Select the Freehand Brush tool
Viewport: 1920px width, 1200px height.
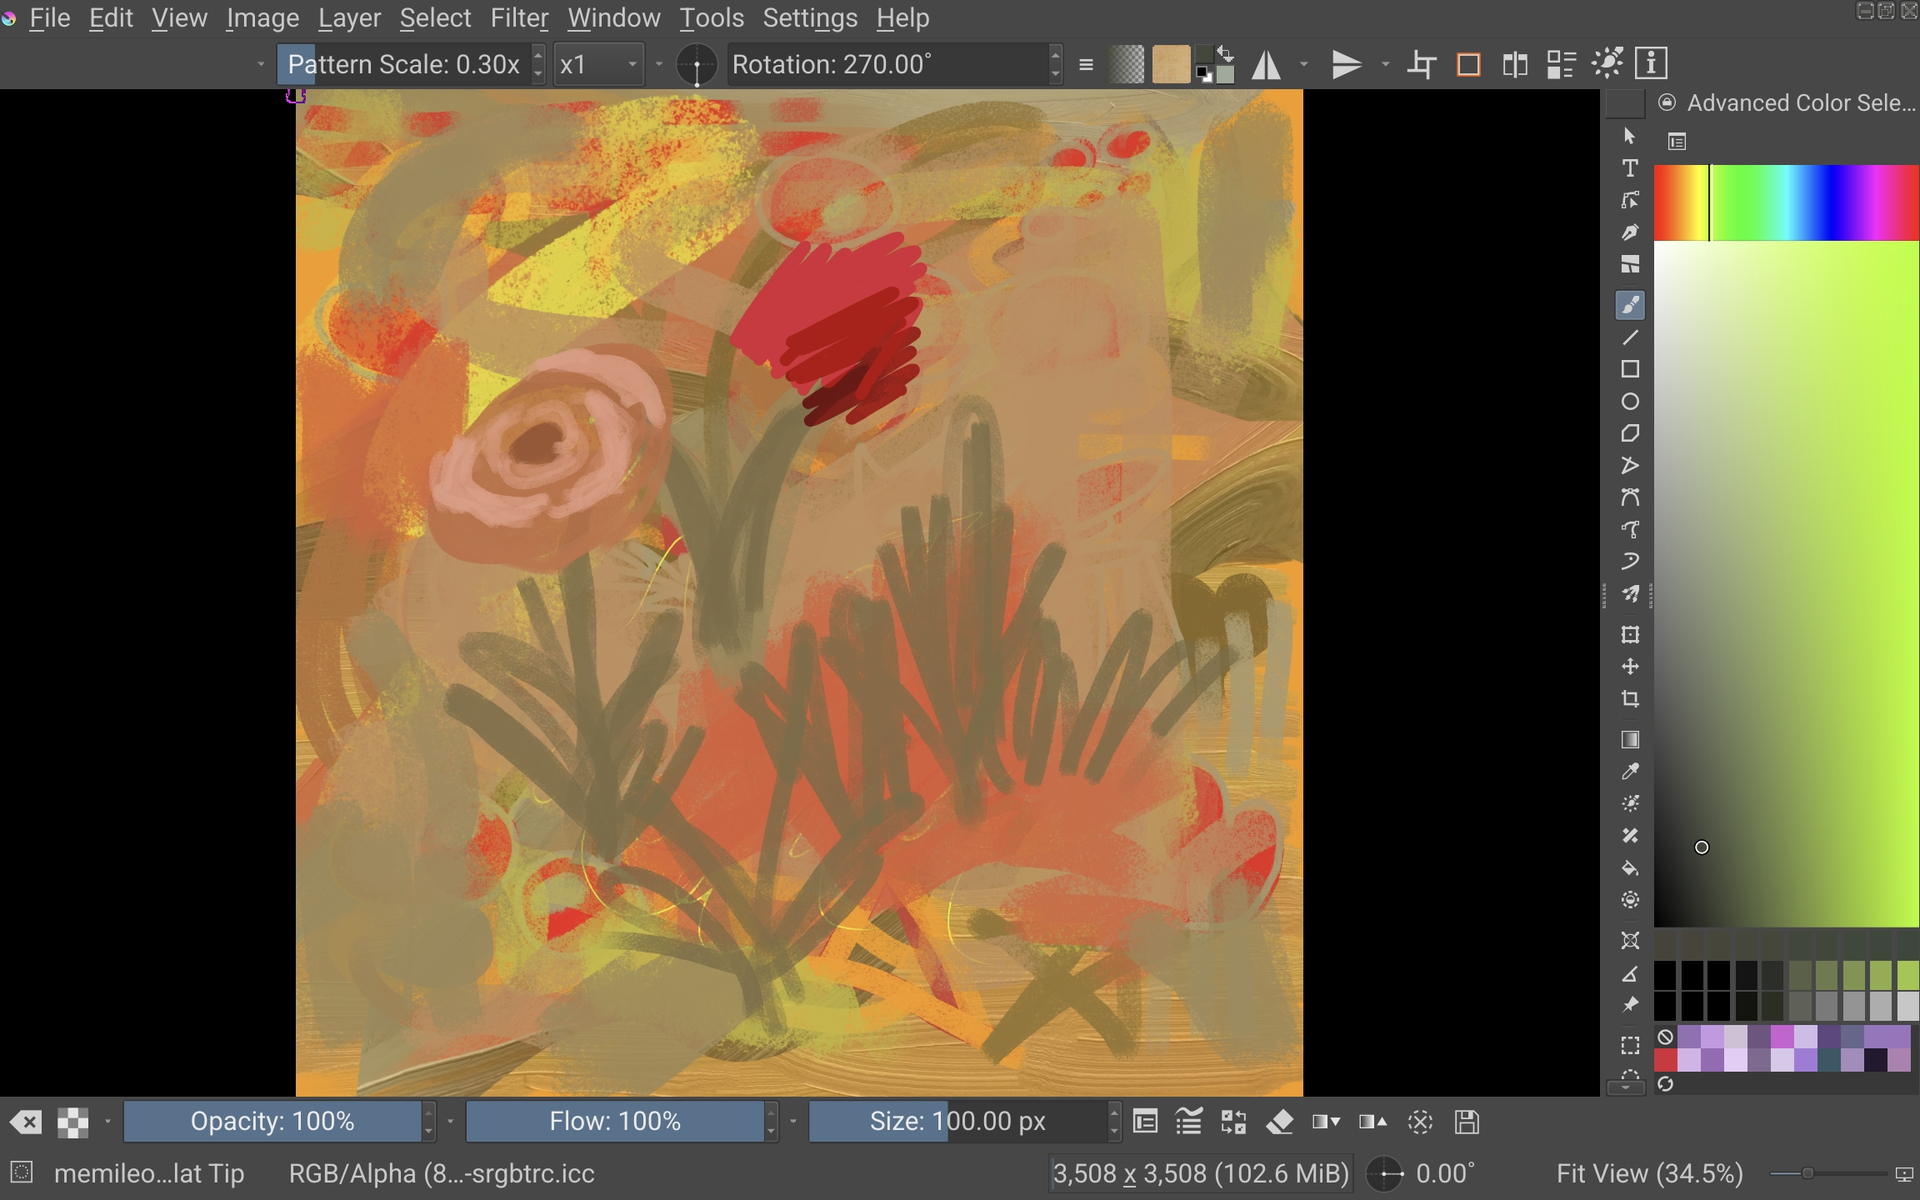1630,305
